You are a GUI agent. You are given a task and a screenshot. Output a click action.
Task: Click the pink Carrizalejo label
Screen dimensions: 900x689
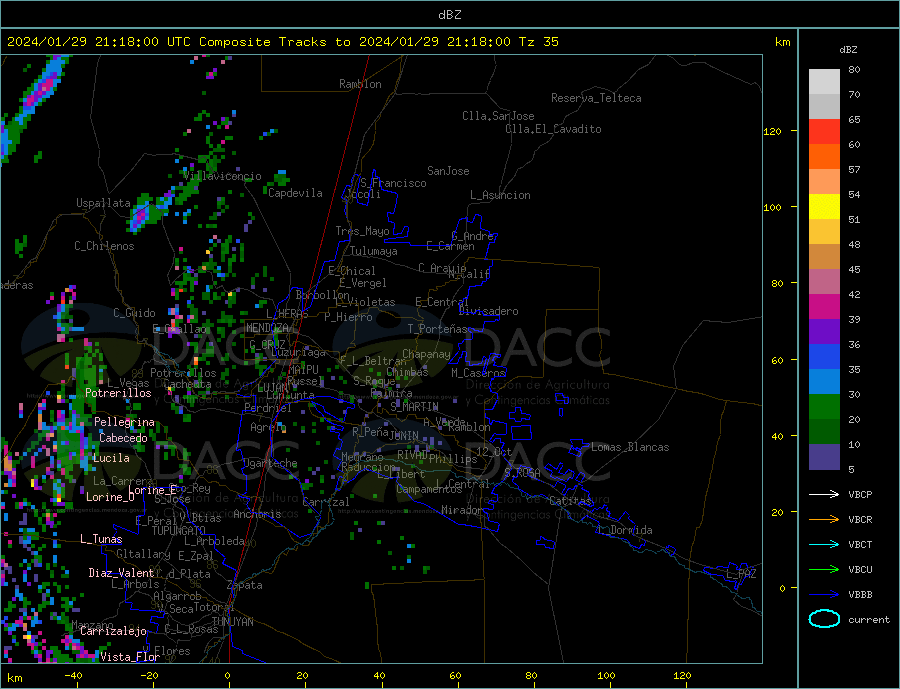coord(113,632)
